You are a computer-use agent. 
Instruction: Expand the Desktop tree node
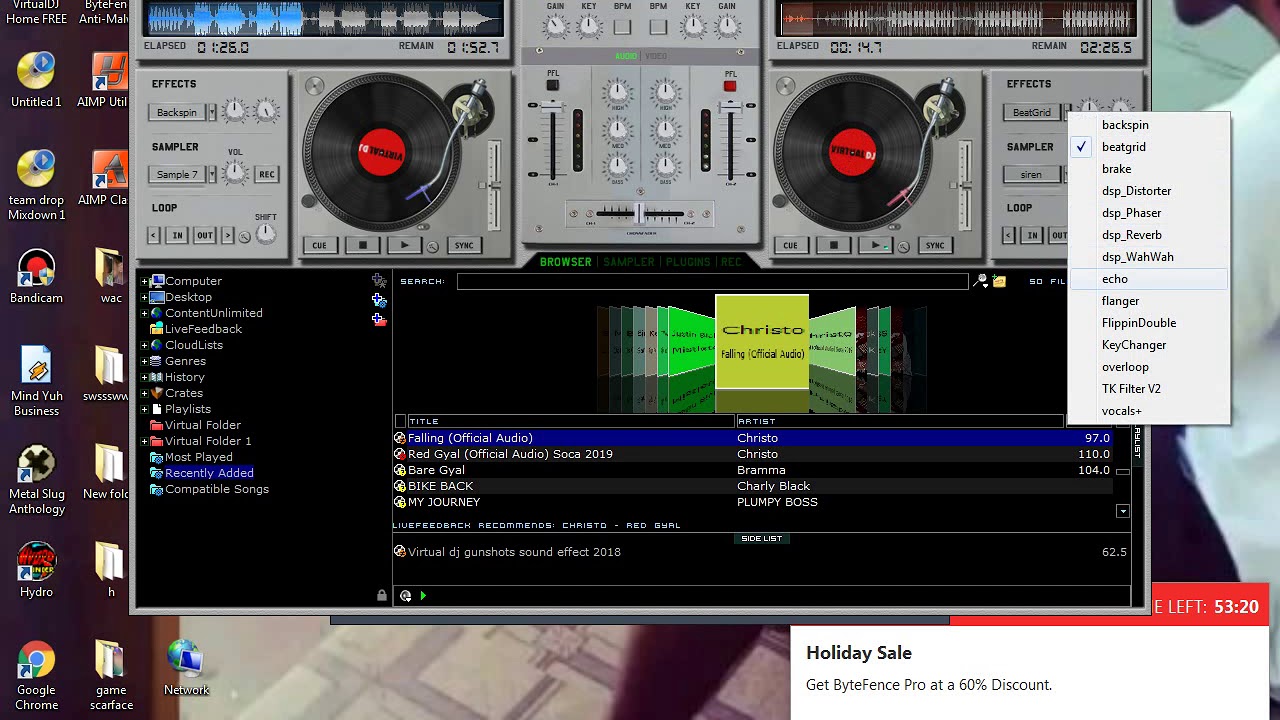point(144,297)
